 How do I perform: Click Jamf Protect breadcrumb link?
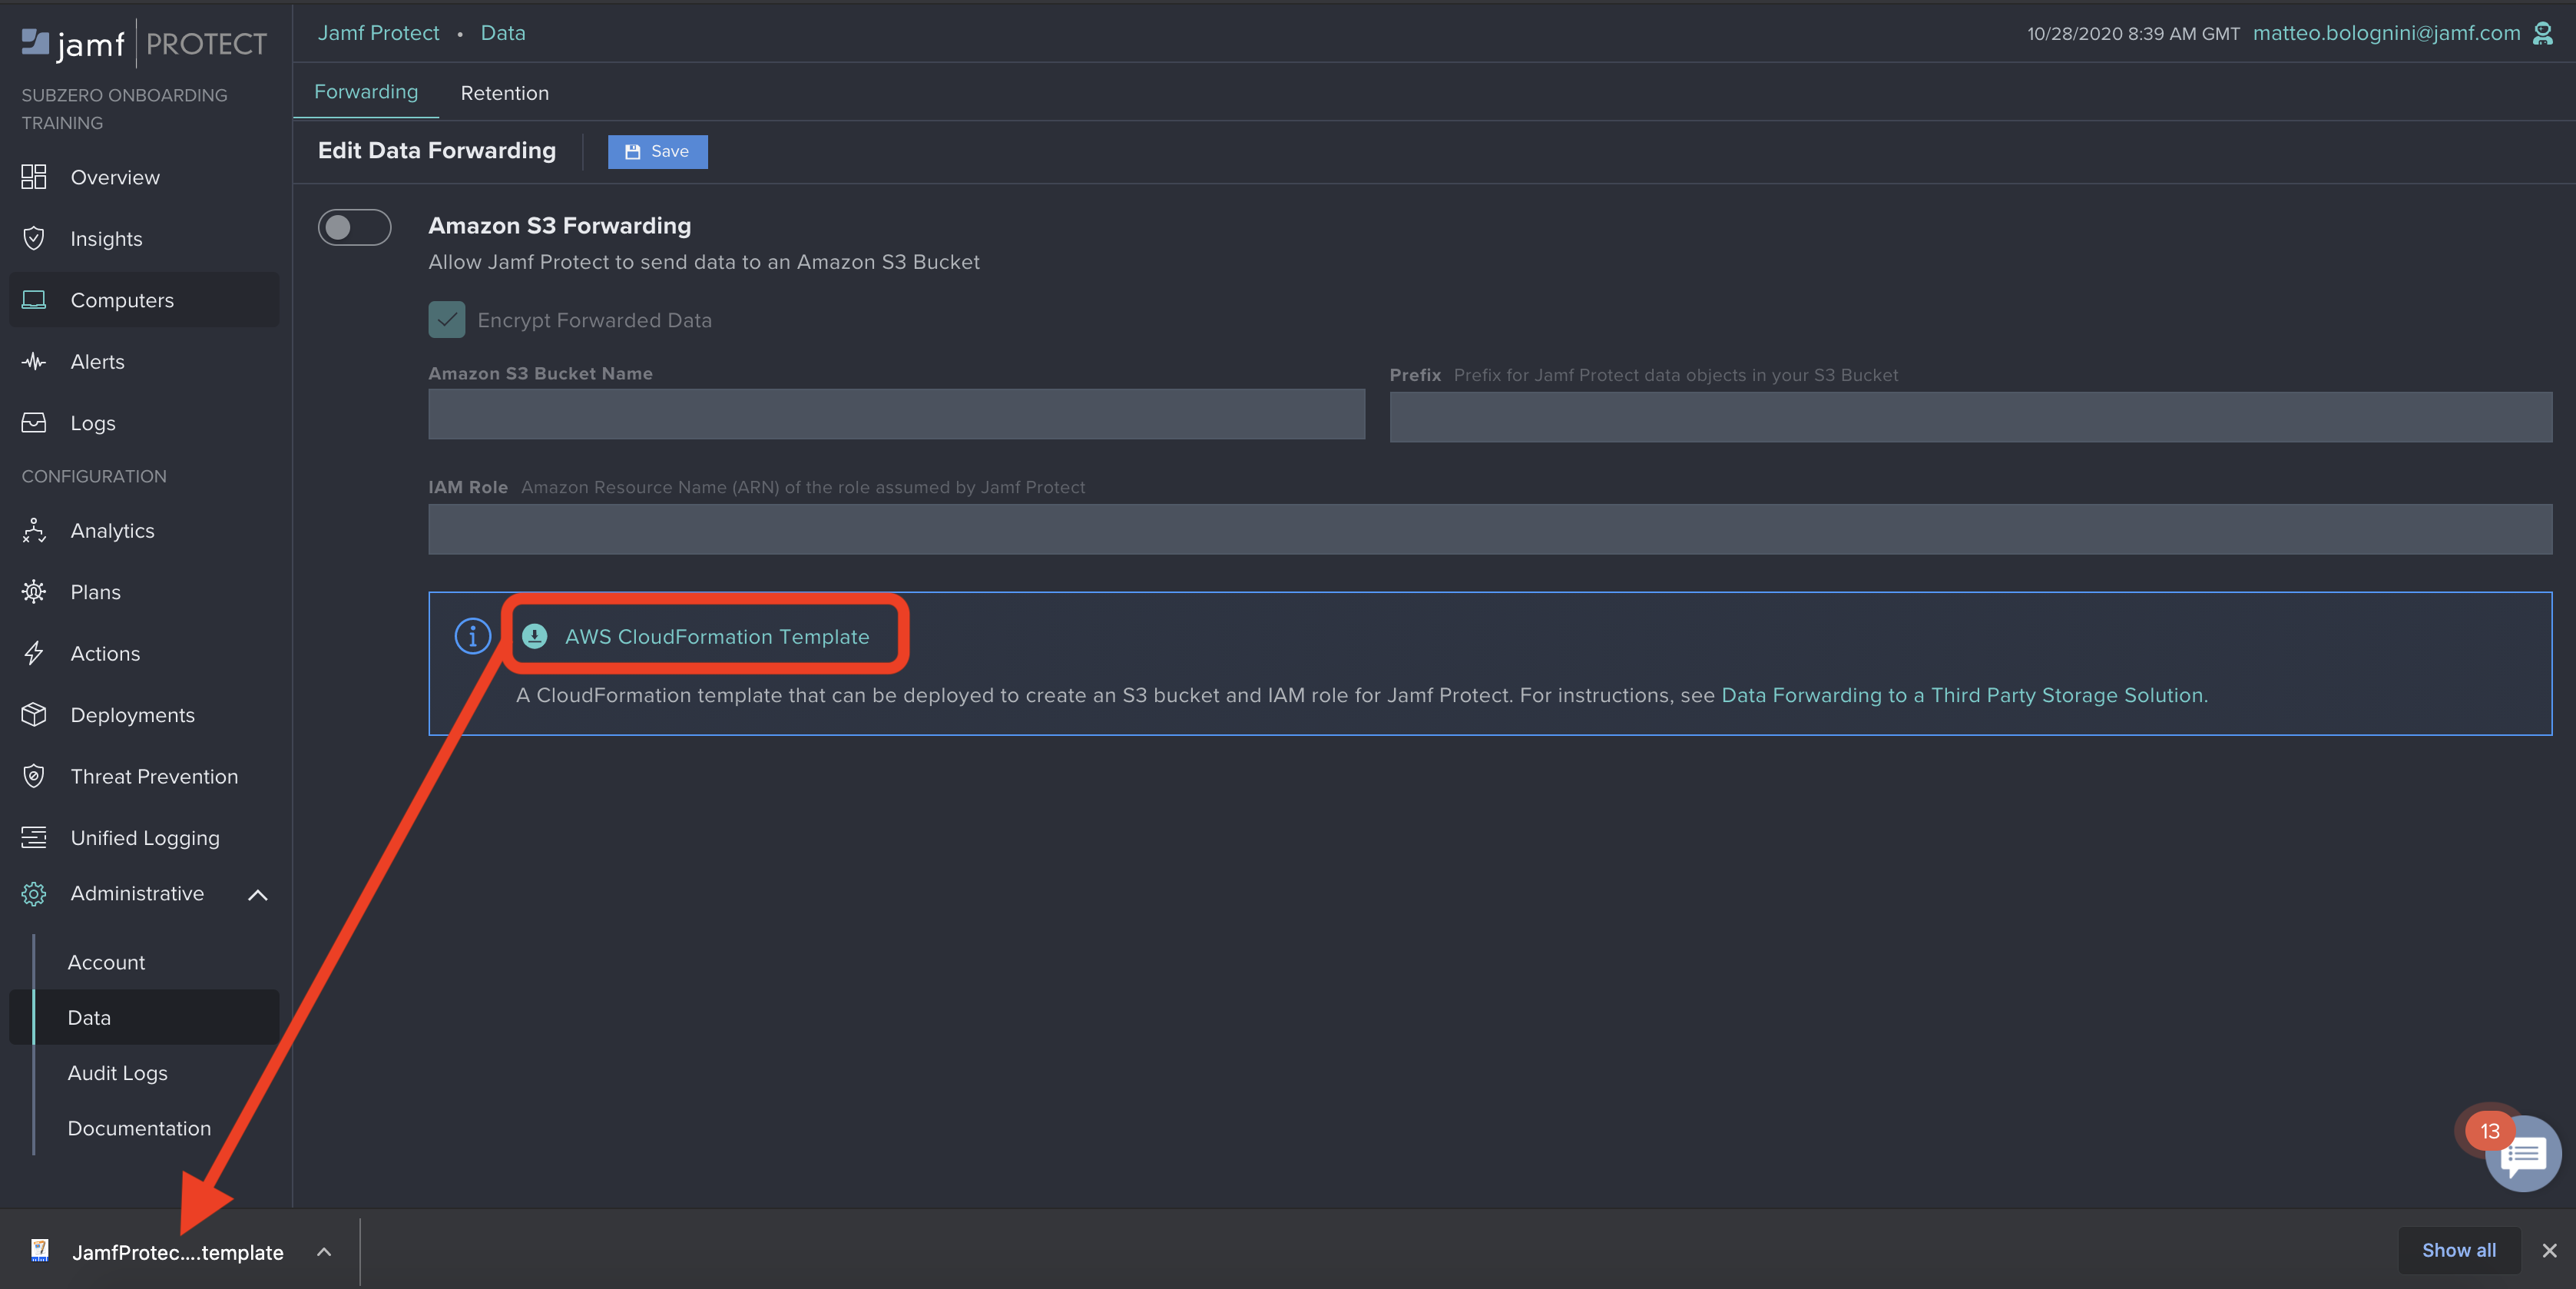coord(378,33)
